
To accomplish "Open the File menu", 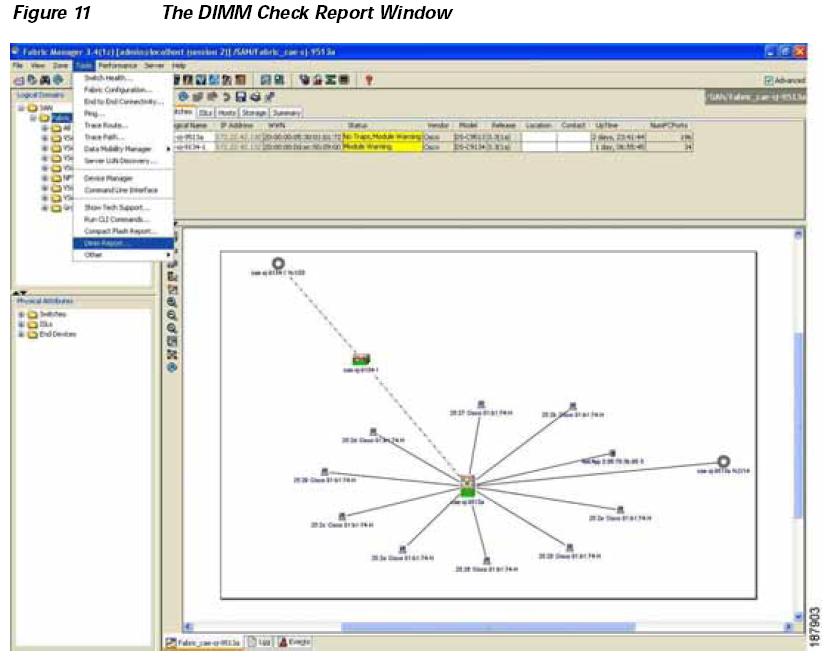I will tap(18, 65).
